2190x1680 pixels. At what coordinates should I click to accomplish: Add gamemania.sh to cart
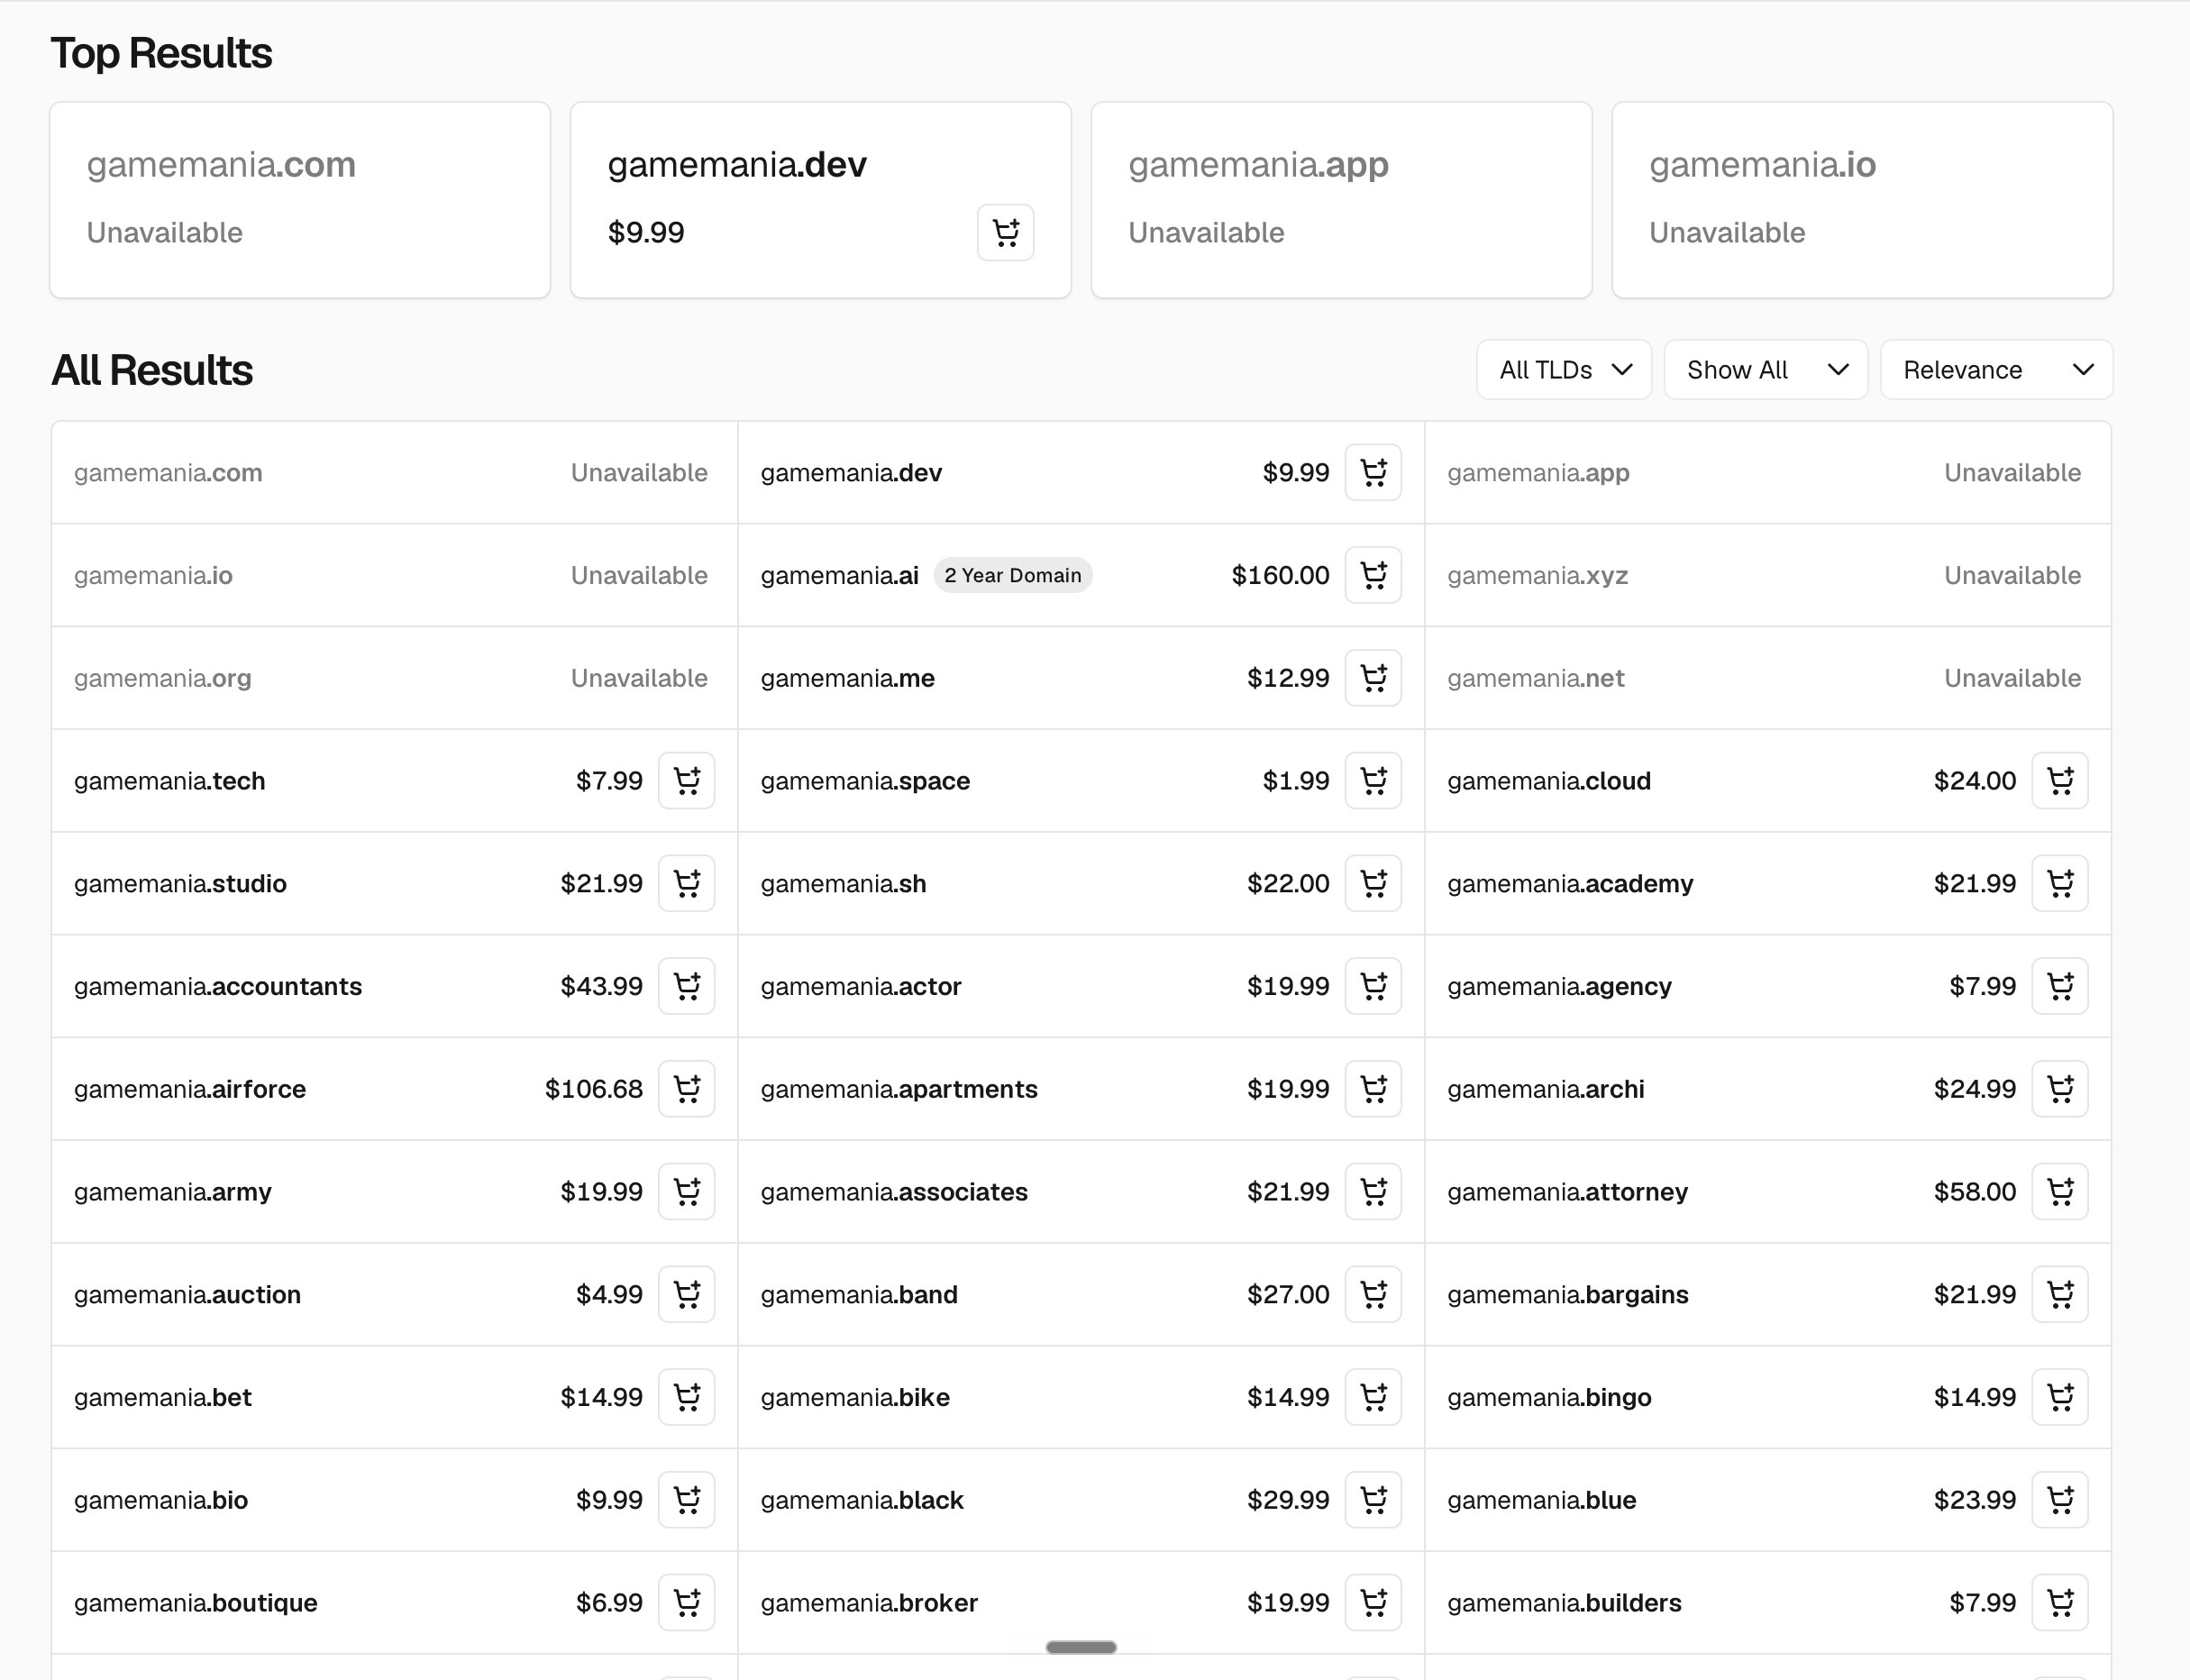pyautogui.click(x=1373, y=883)
